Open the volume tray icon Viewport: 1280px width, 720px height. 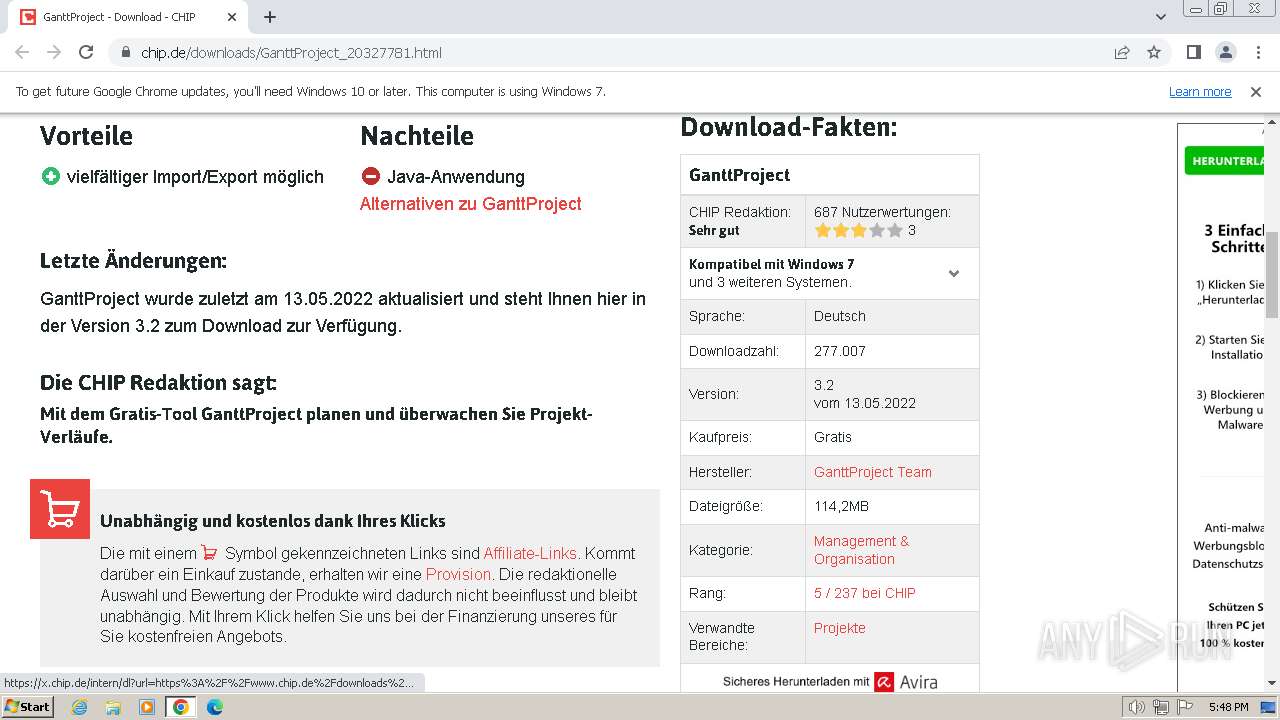click(1137, 707)
